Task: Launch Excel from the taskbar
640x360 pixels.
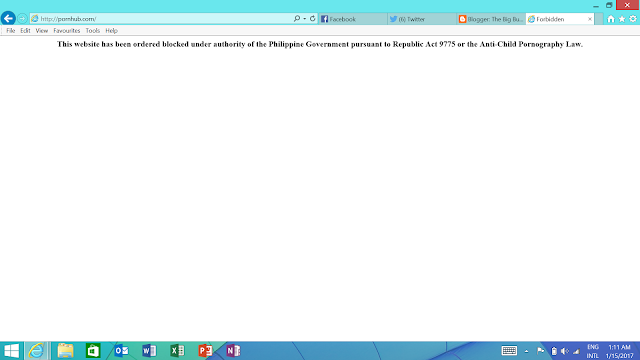Action: click(177, 351)
